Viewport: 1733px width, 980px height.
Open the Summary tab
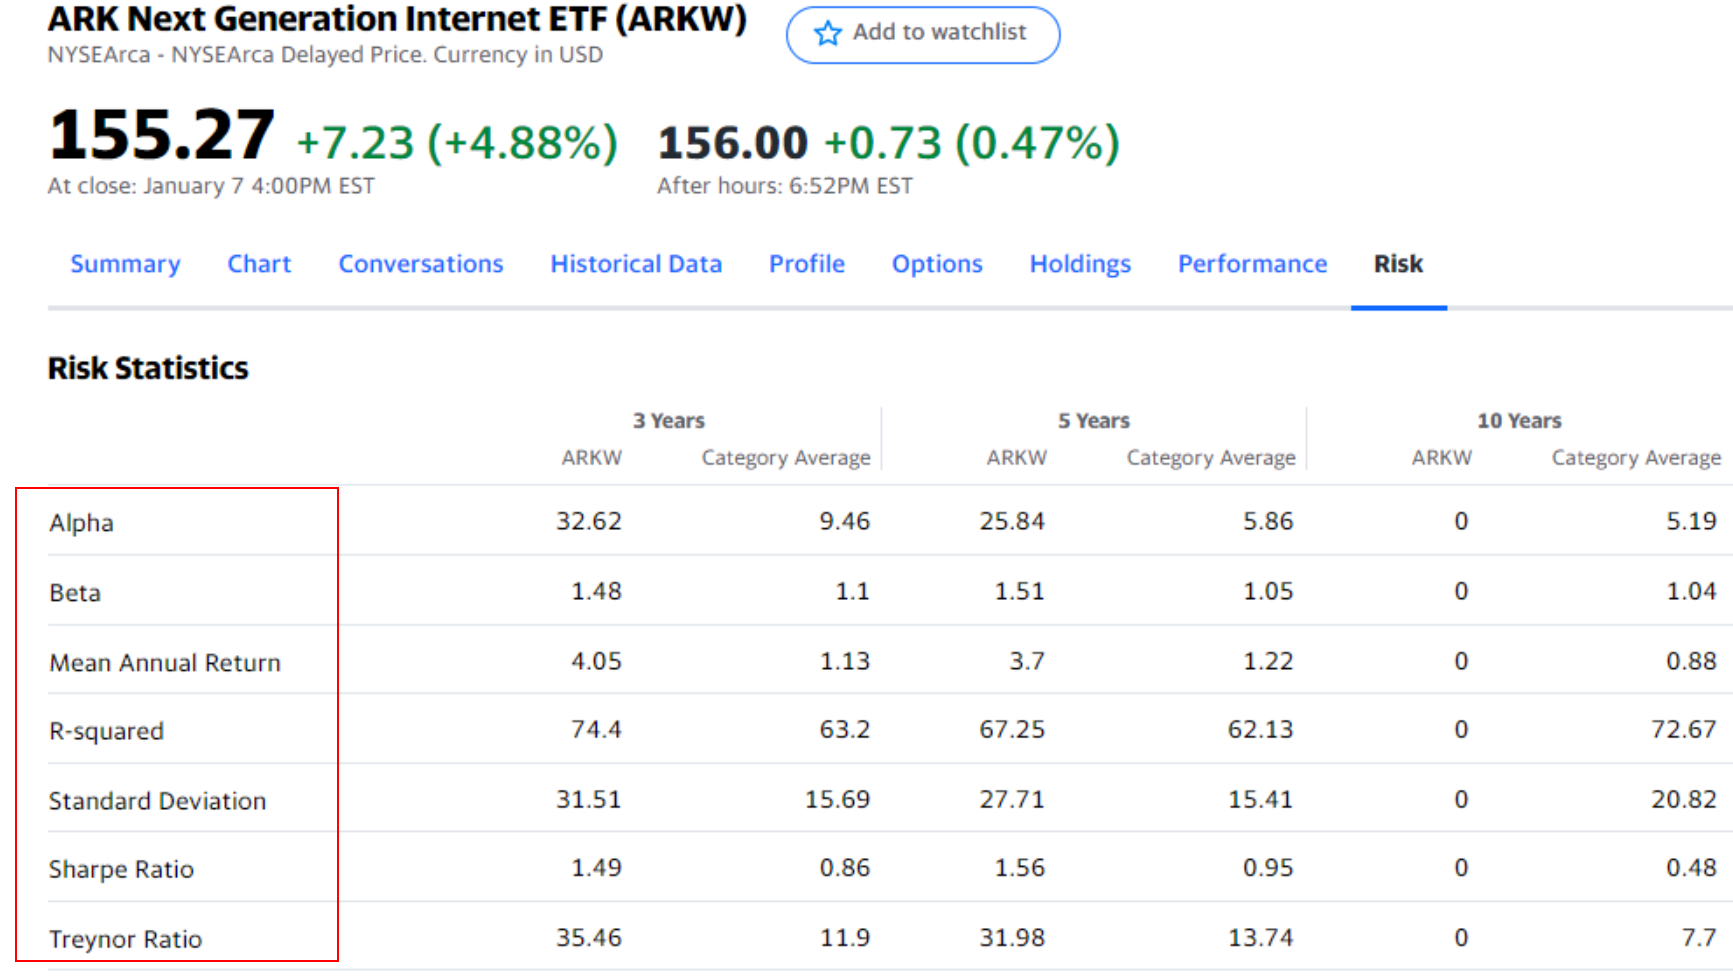point(125,264)
